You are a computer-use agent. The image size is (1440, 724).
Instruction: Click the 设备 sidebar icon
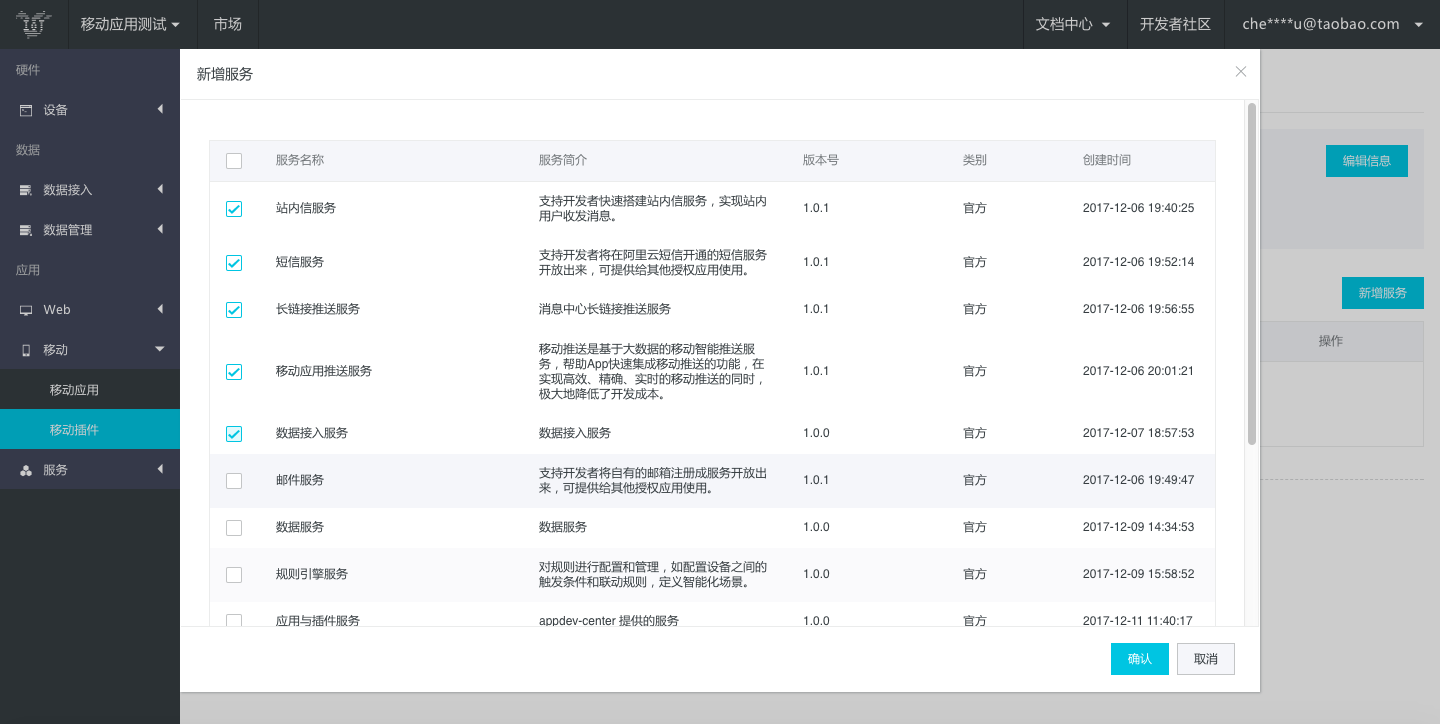click(x=26, y=110)
